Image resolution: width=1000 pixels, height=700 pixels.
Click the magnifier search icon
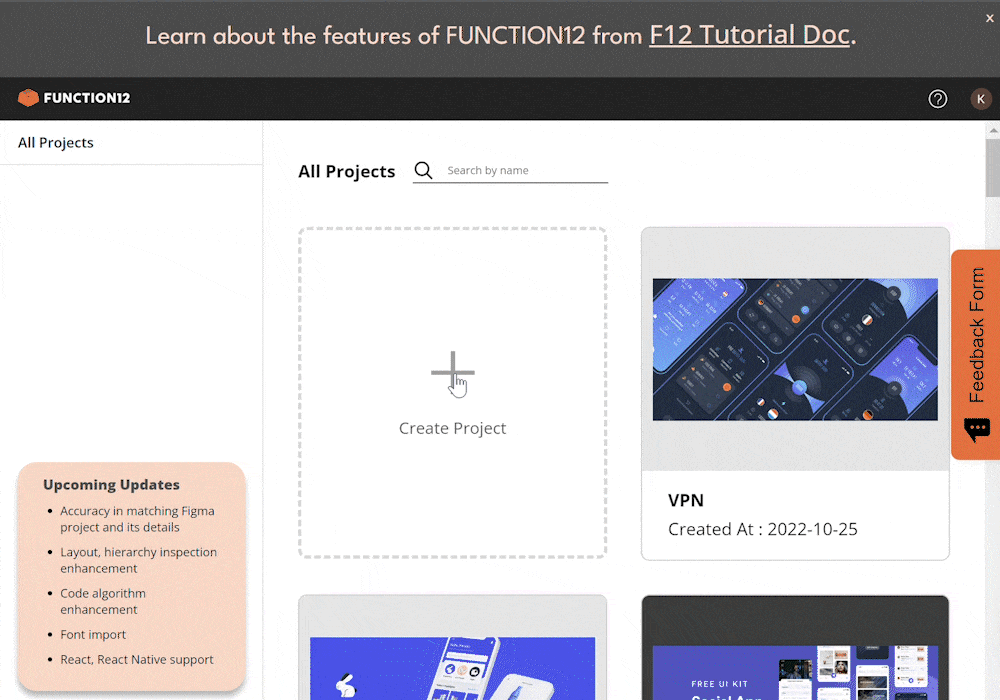click(x=423, y=170)
